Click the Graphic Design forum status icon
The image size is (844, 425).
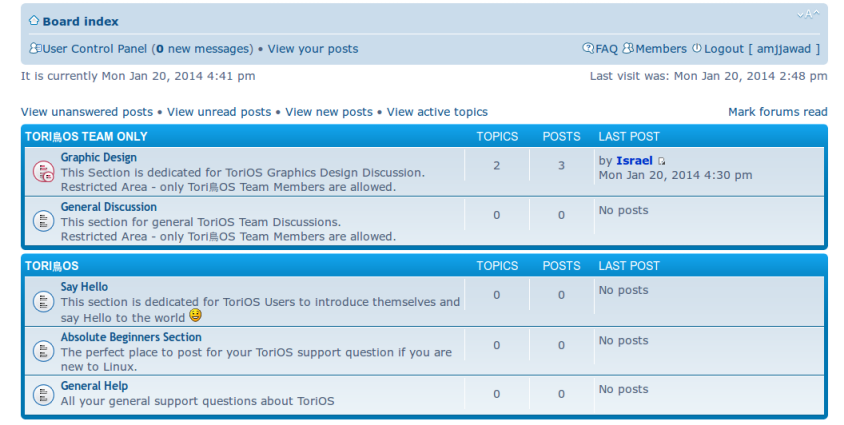43,171
